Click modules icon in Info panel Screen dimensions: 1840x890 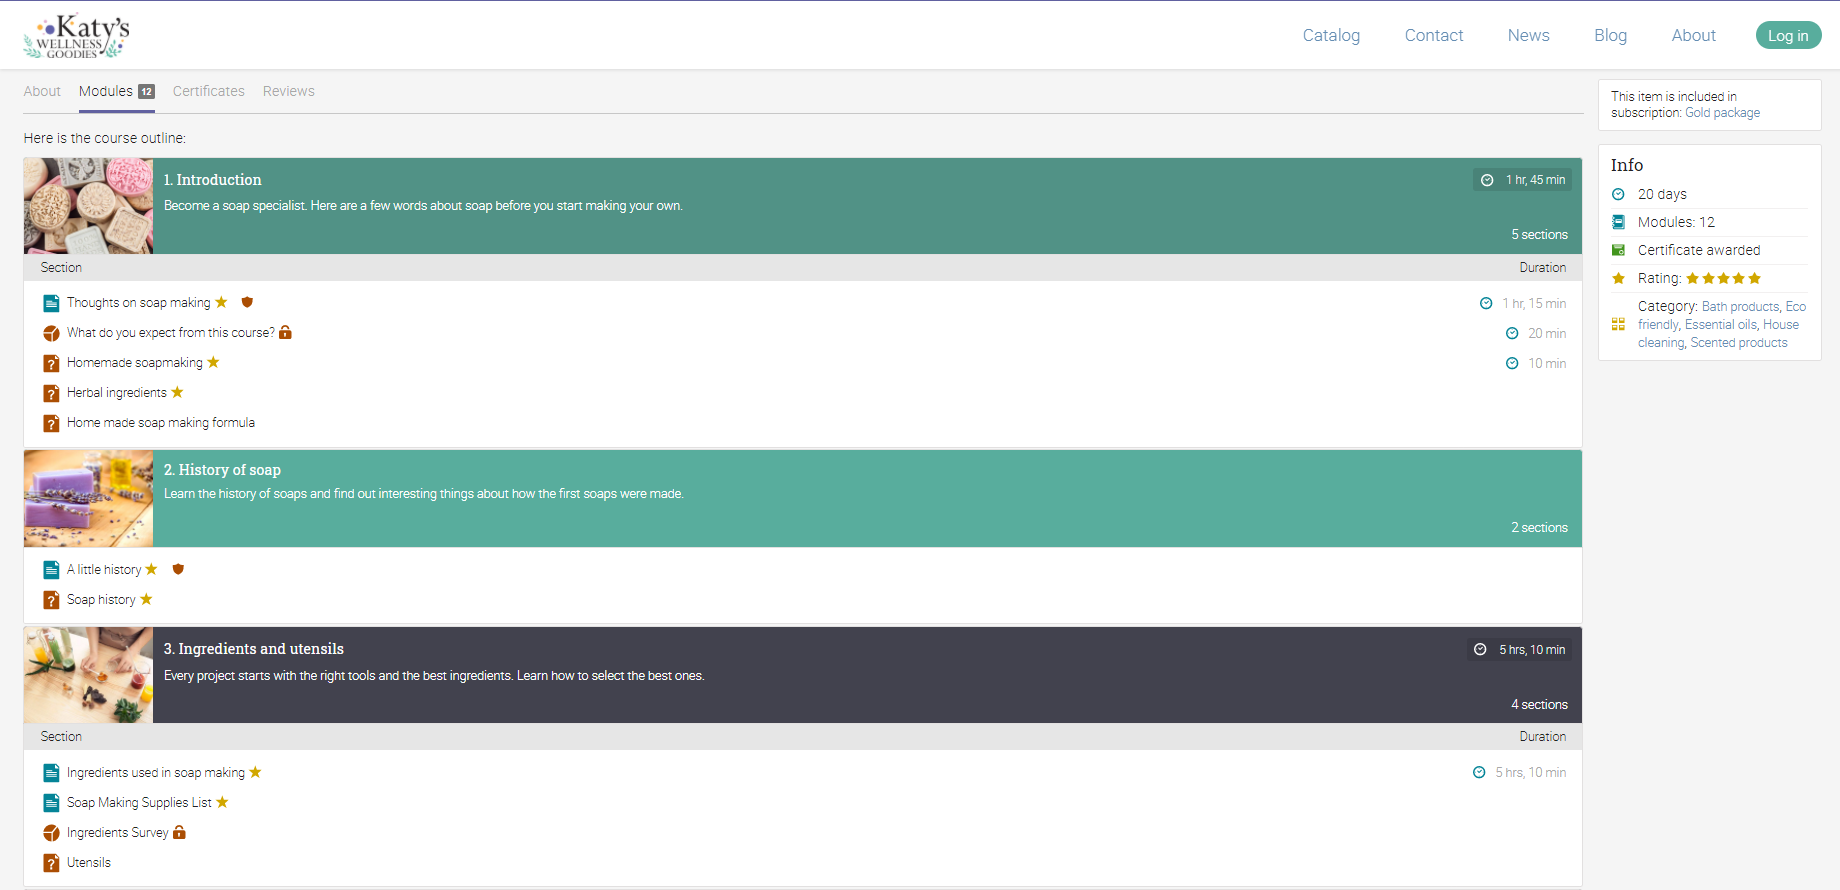point(1618,222)
